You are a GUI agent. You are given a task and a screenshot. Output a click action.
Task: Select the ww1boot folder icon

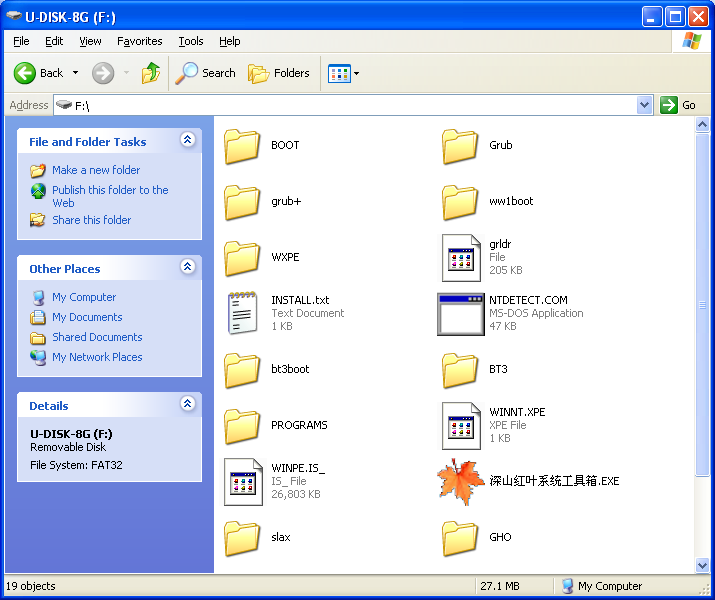(460, 202)
